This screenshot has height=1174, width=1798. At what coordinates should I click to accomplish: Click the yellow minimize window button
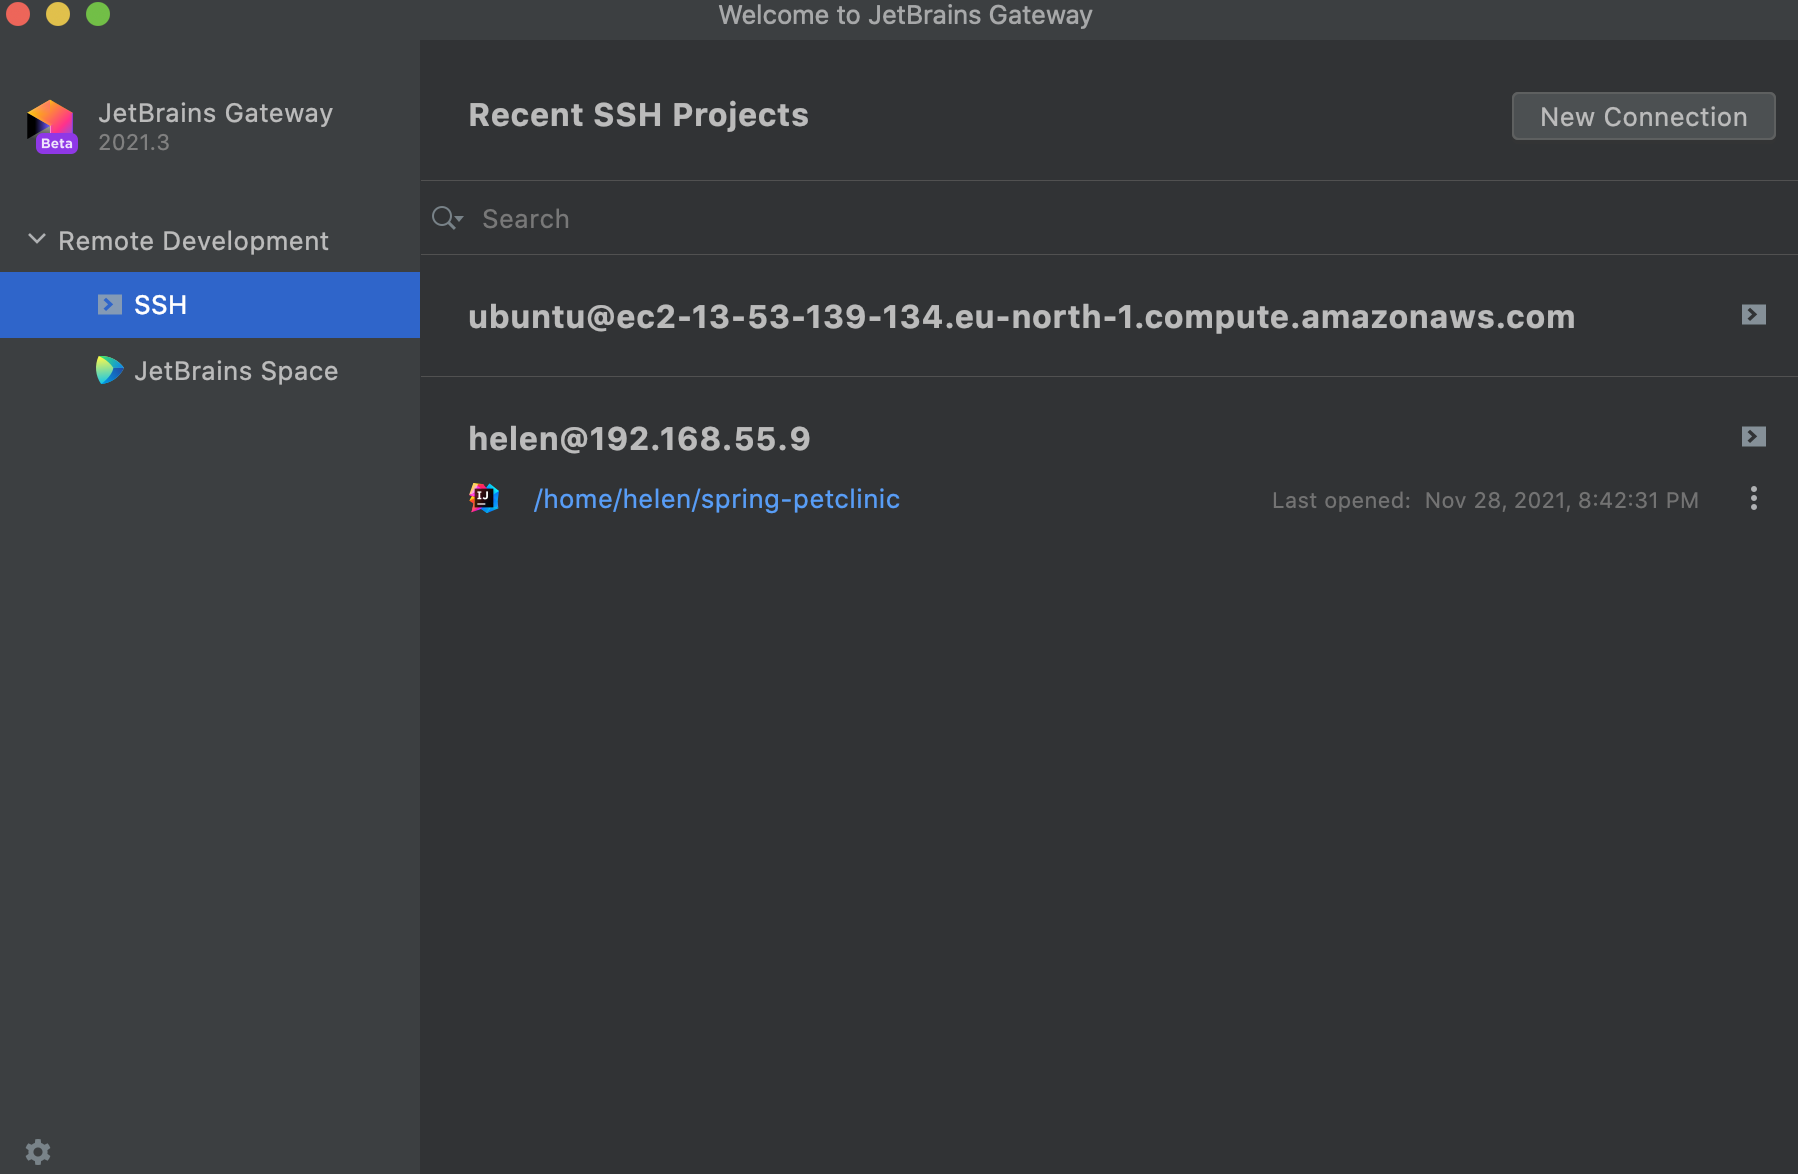click(58, 14)
